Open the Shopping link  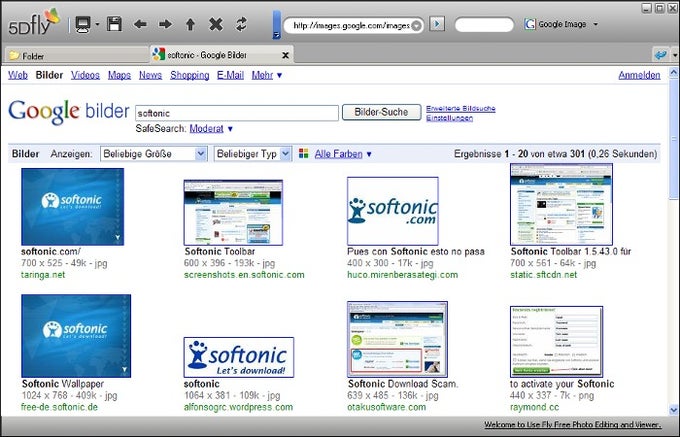(x=190, y=75)
